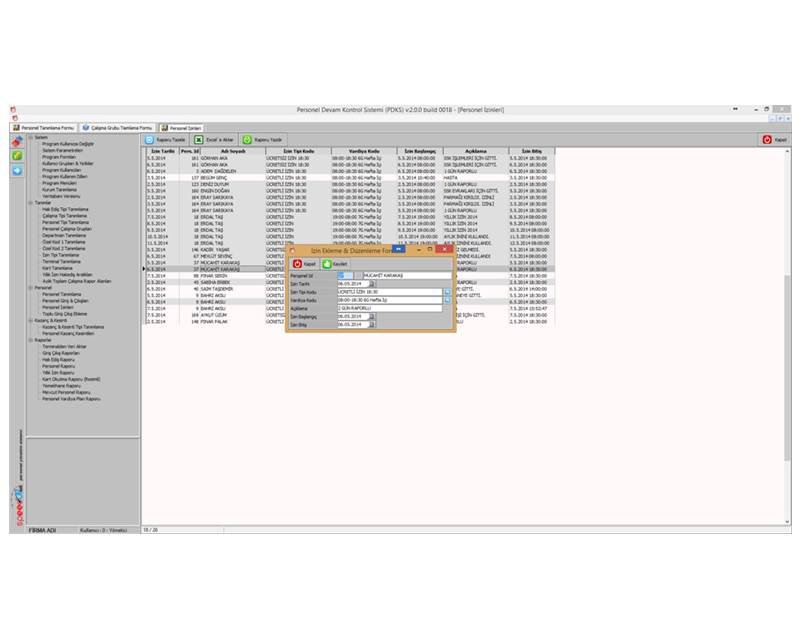Click the Açıklama text field in dialog
This screenshot has height=640, width=800.
390,308
